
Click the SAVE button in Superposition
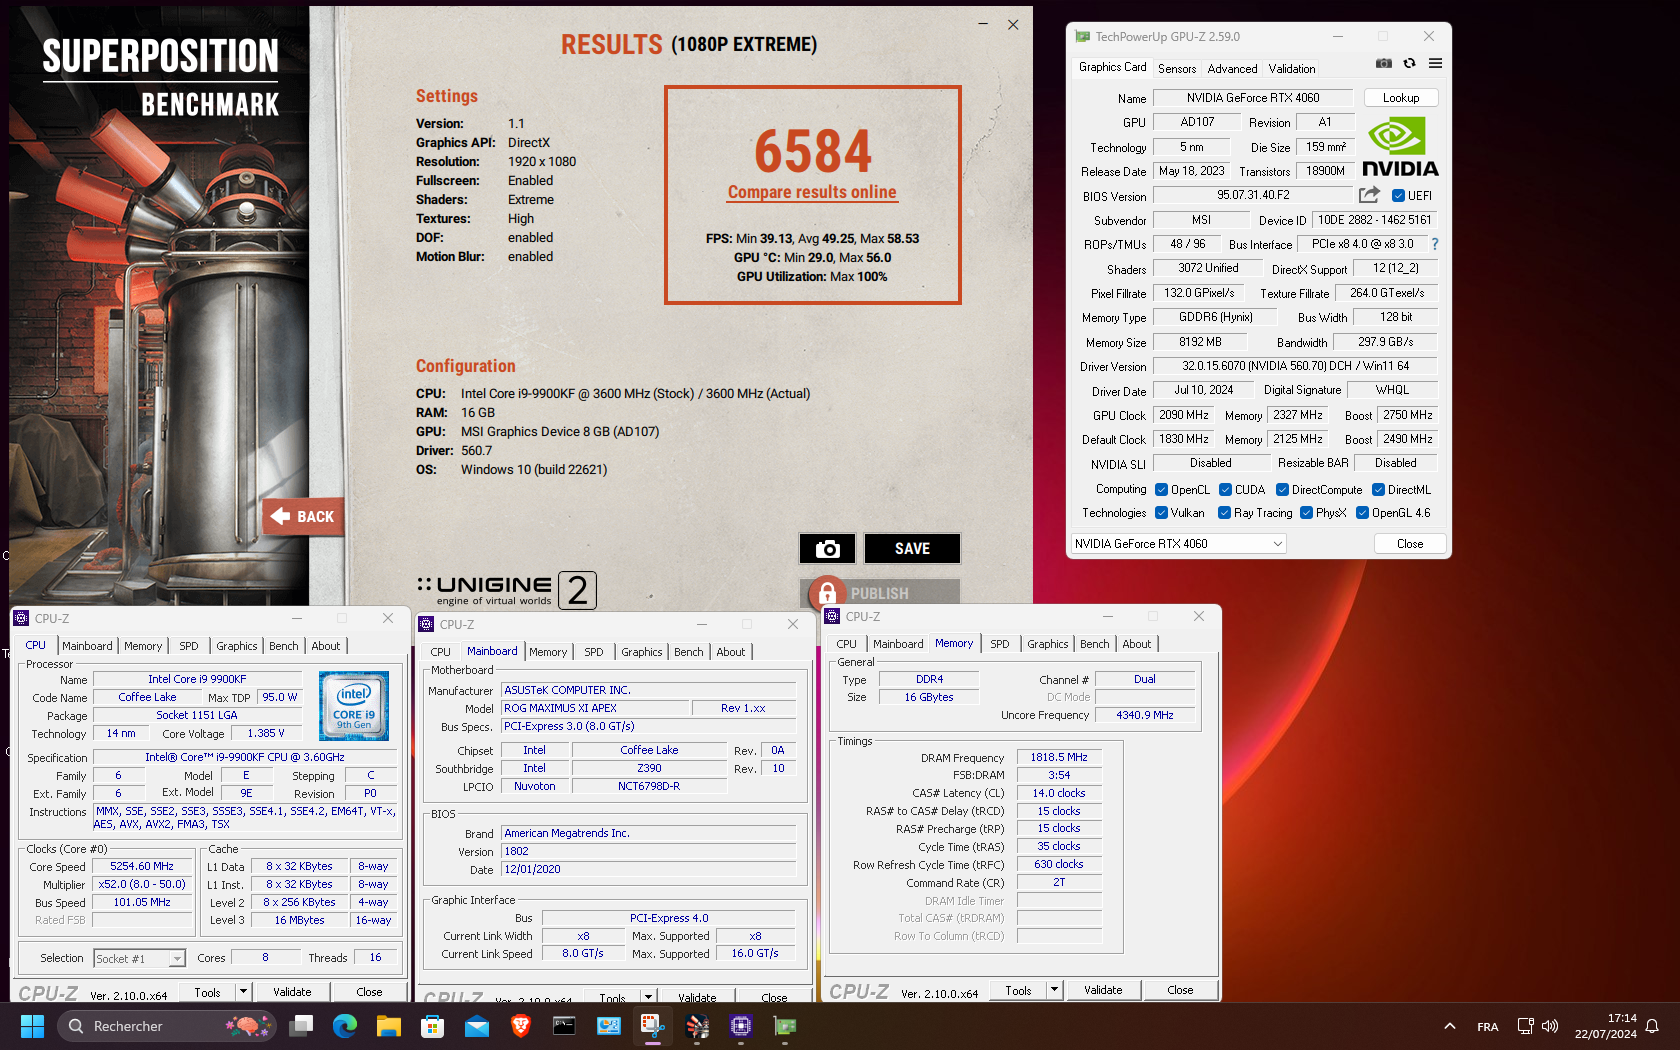[912, 548]
